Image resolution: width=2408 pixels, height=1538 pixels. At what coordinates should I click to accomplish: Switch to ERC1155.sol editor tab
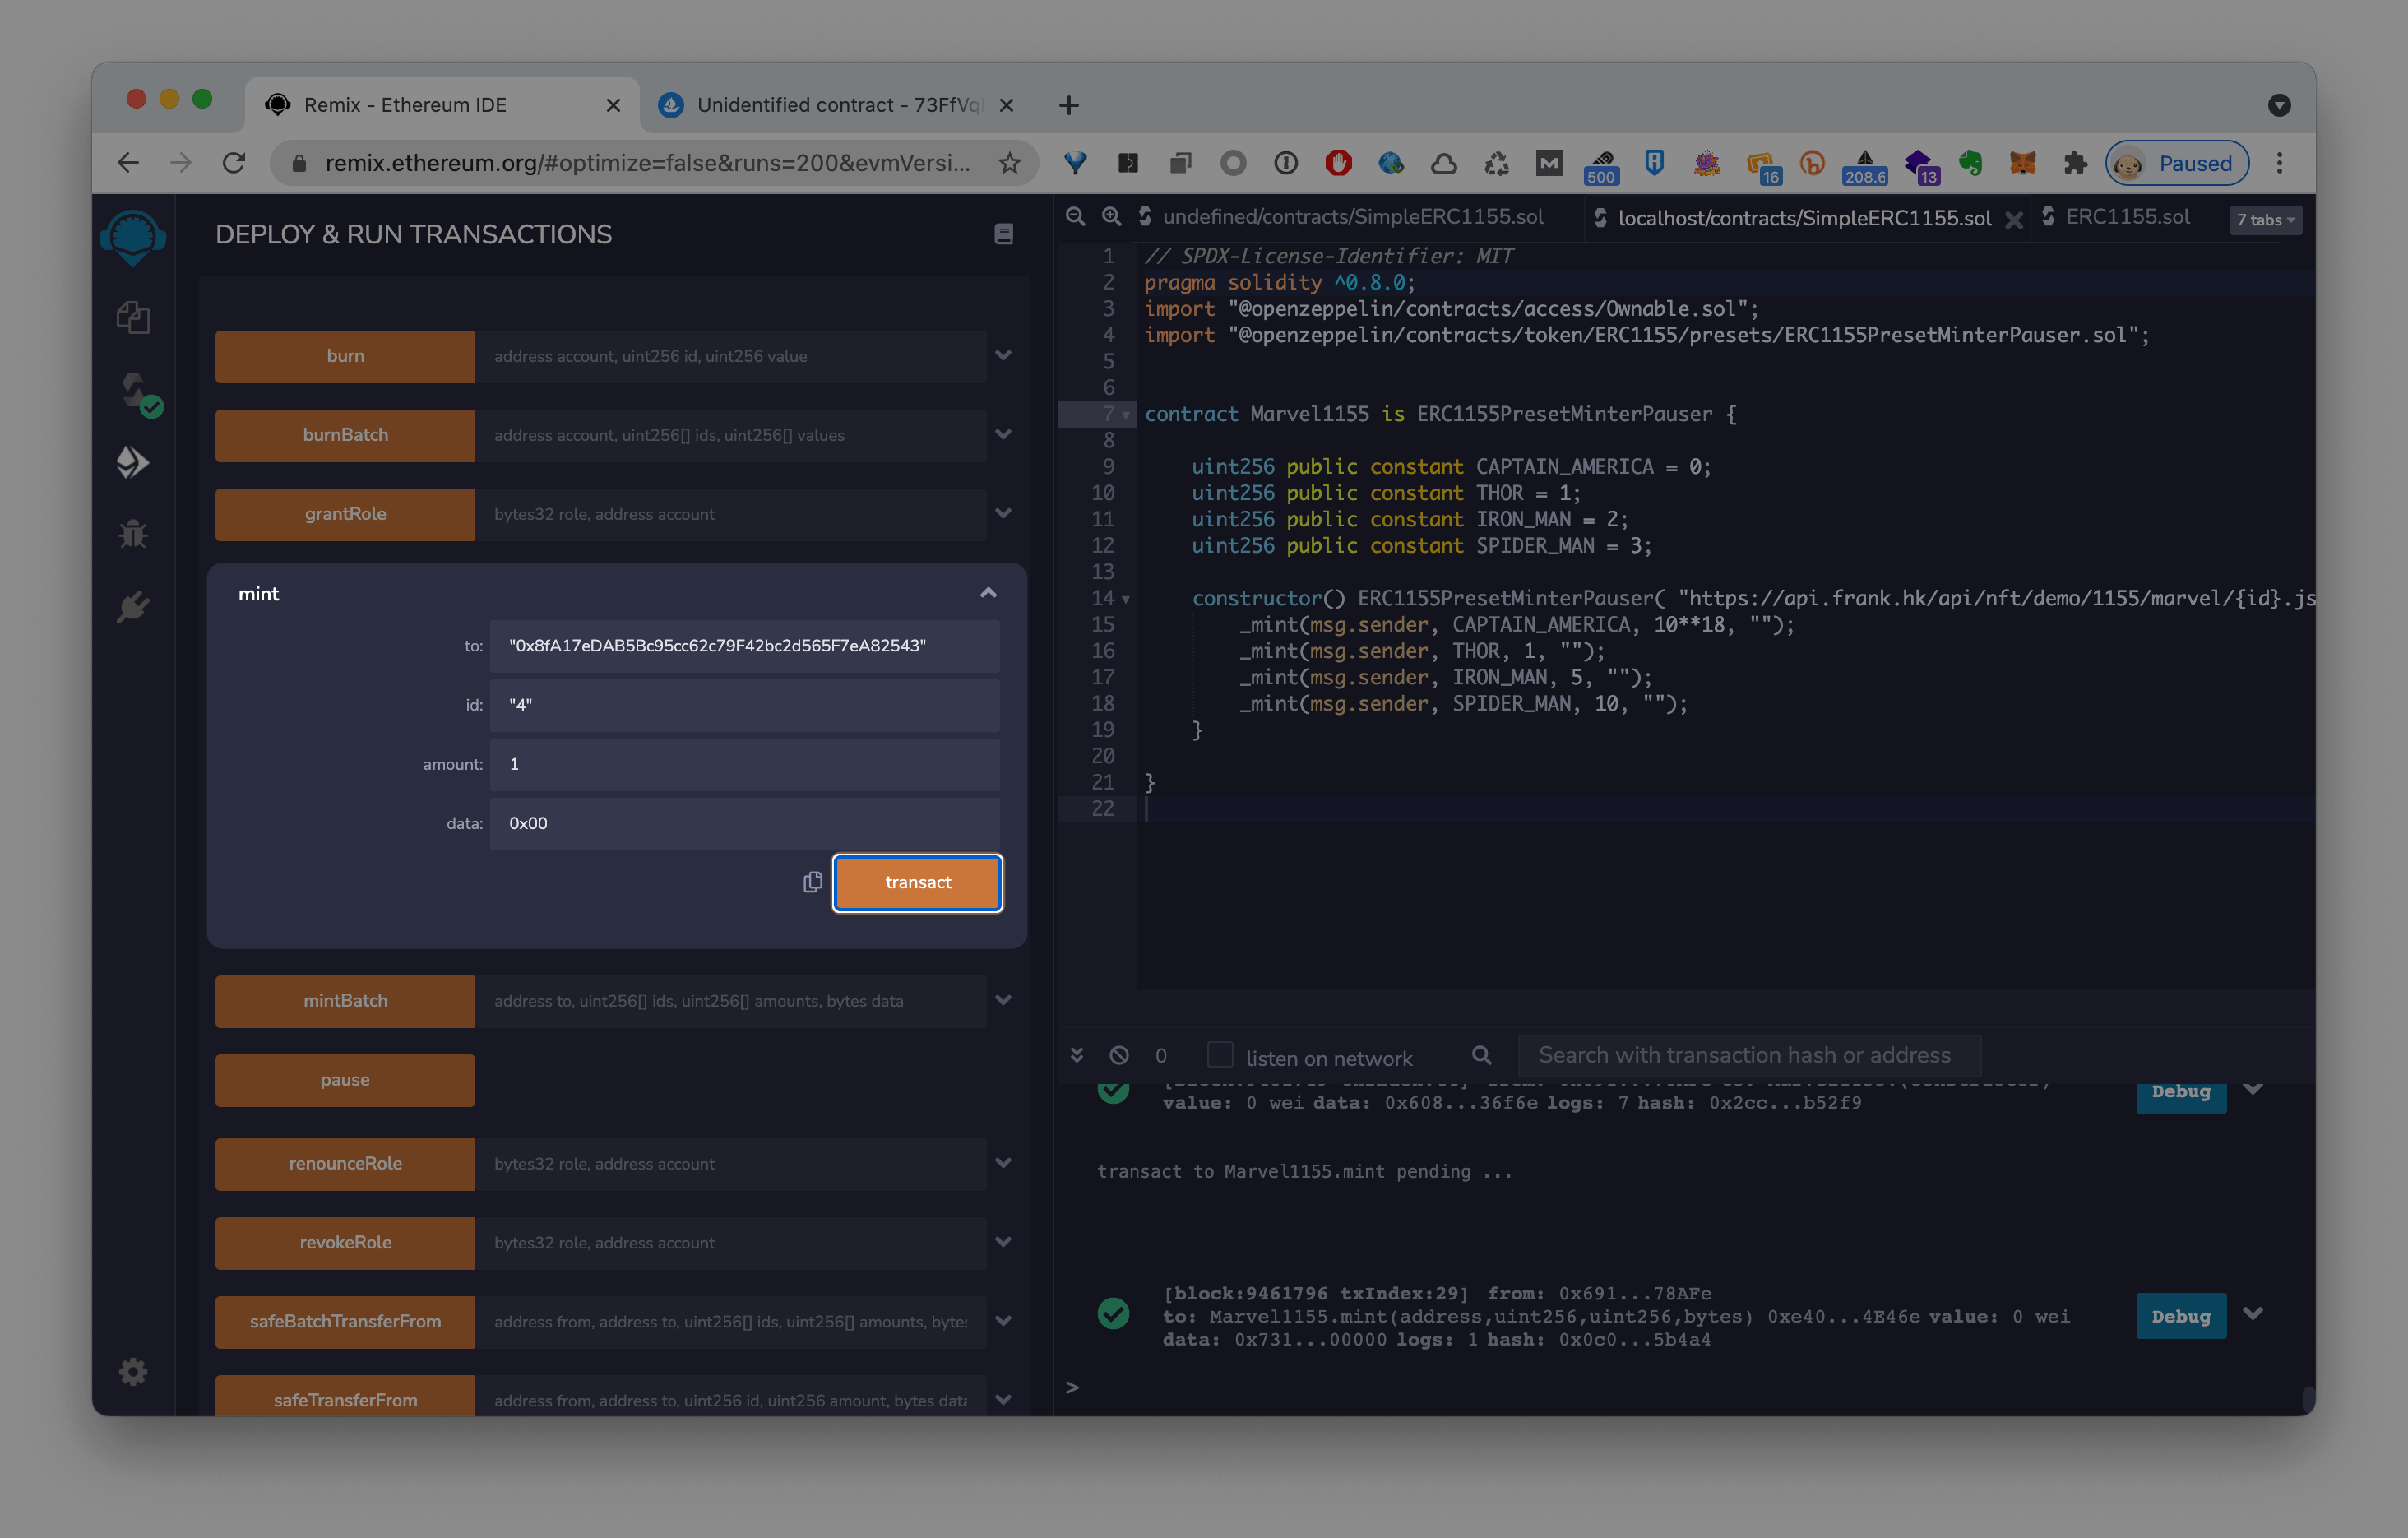tap(2127, 217)
